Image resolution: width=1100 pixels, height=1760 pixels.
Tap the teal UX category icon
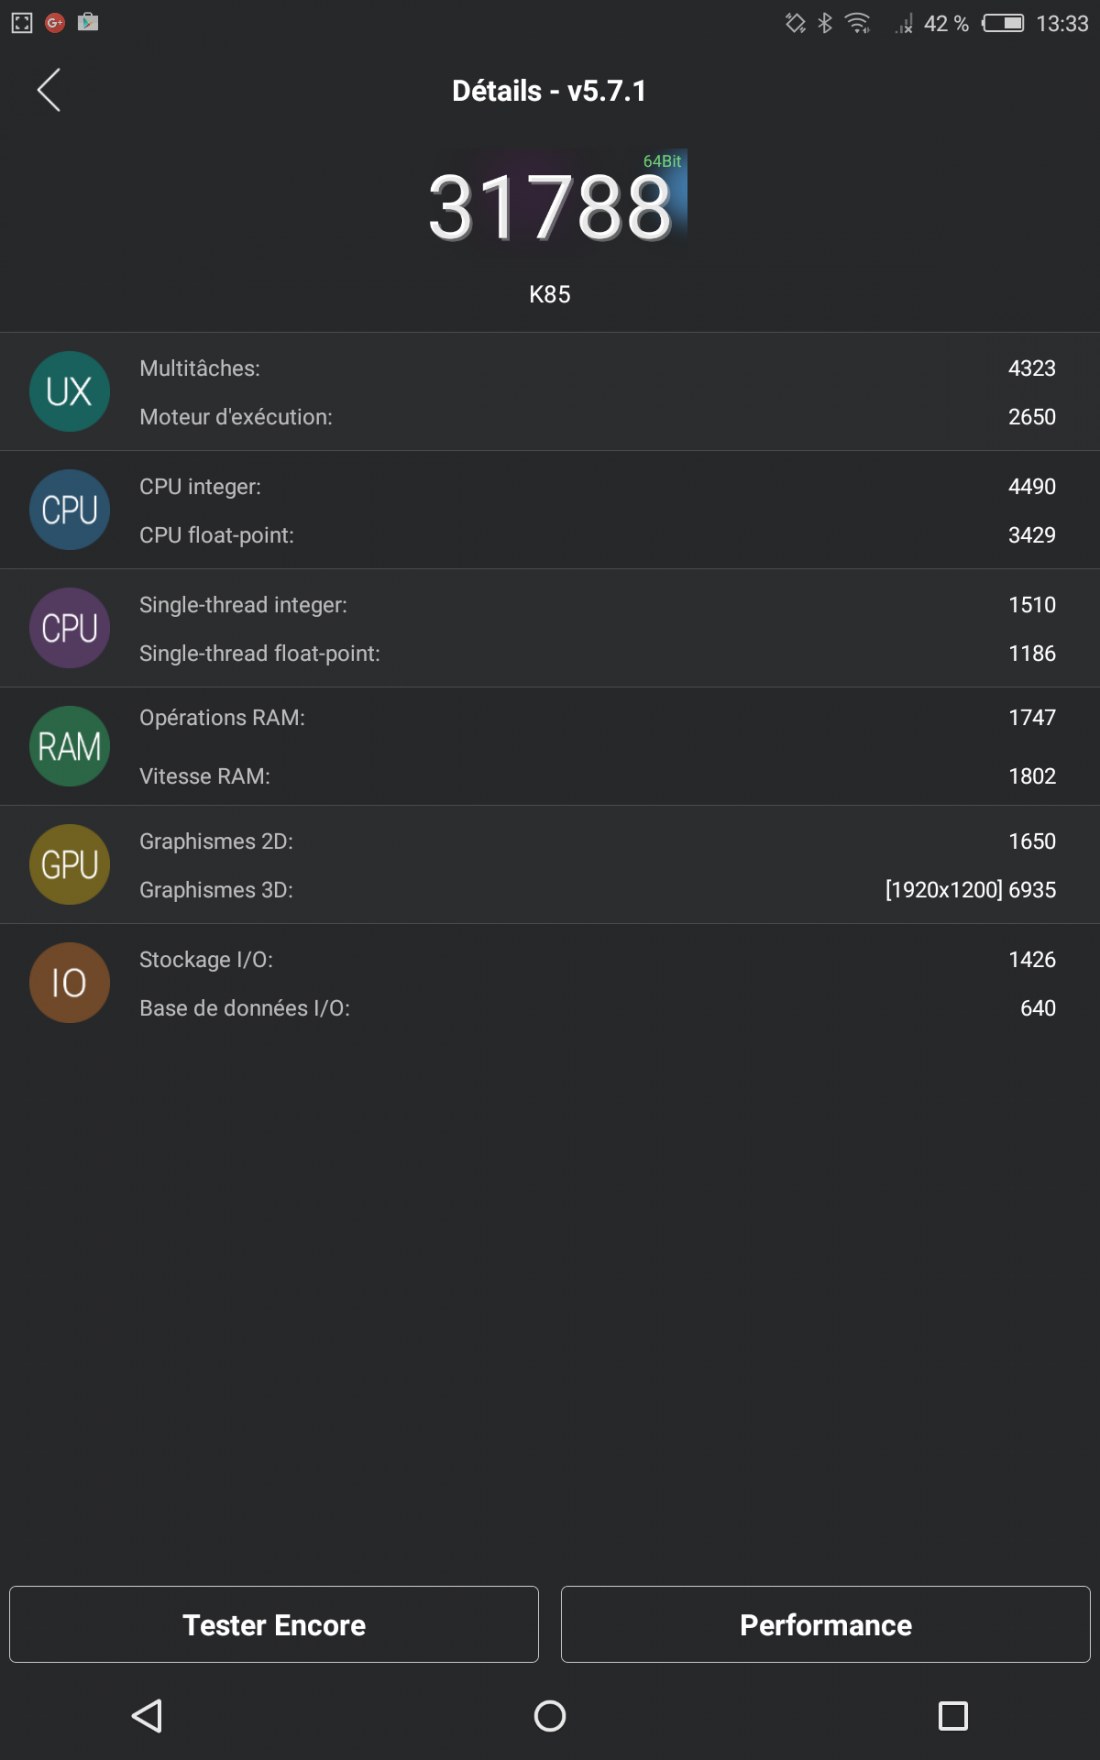69,391
